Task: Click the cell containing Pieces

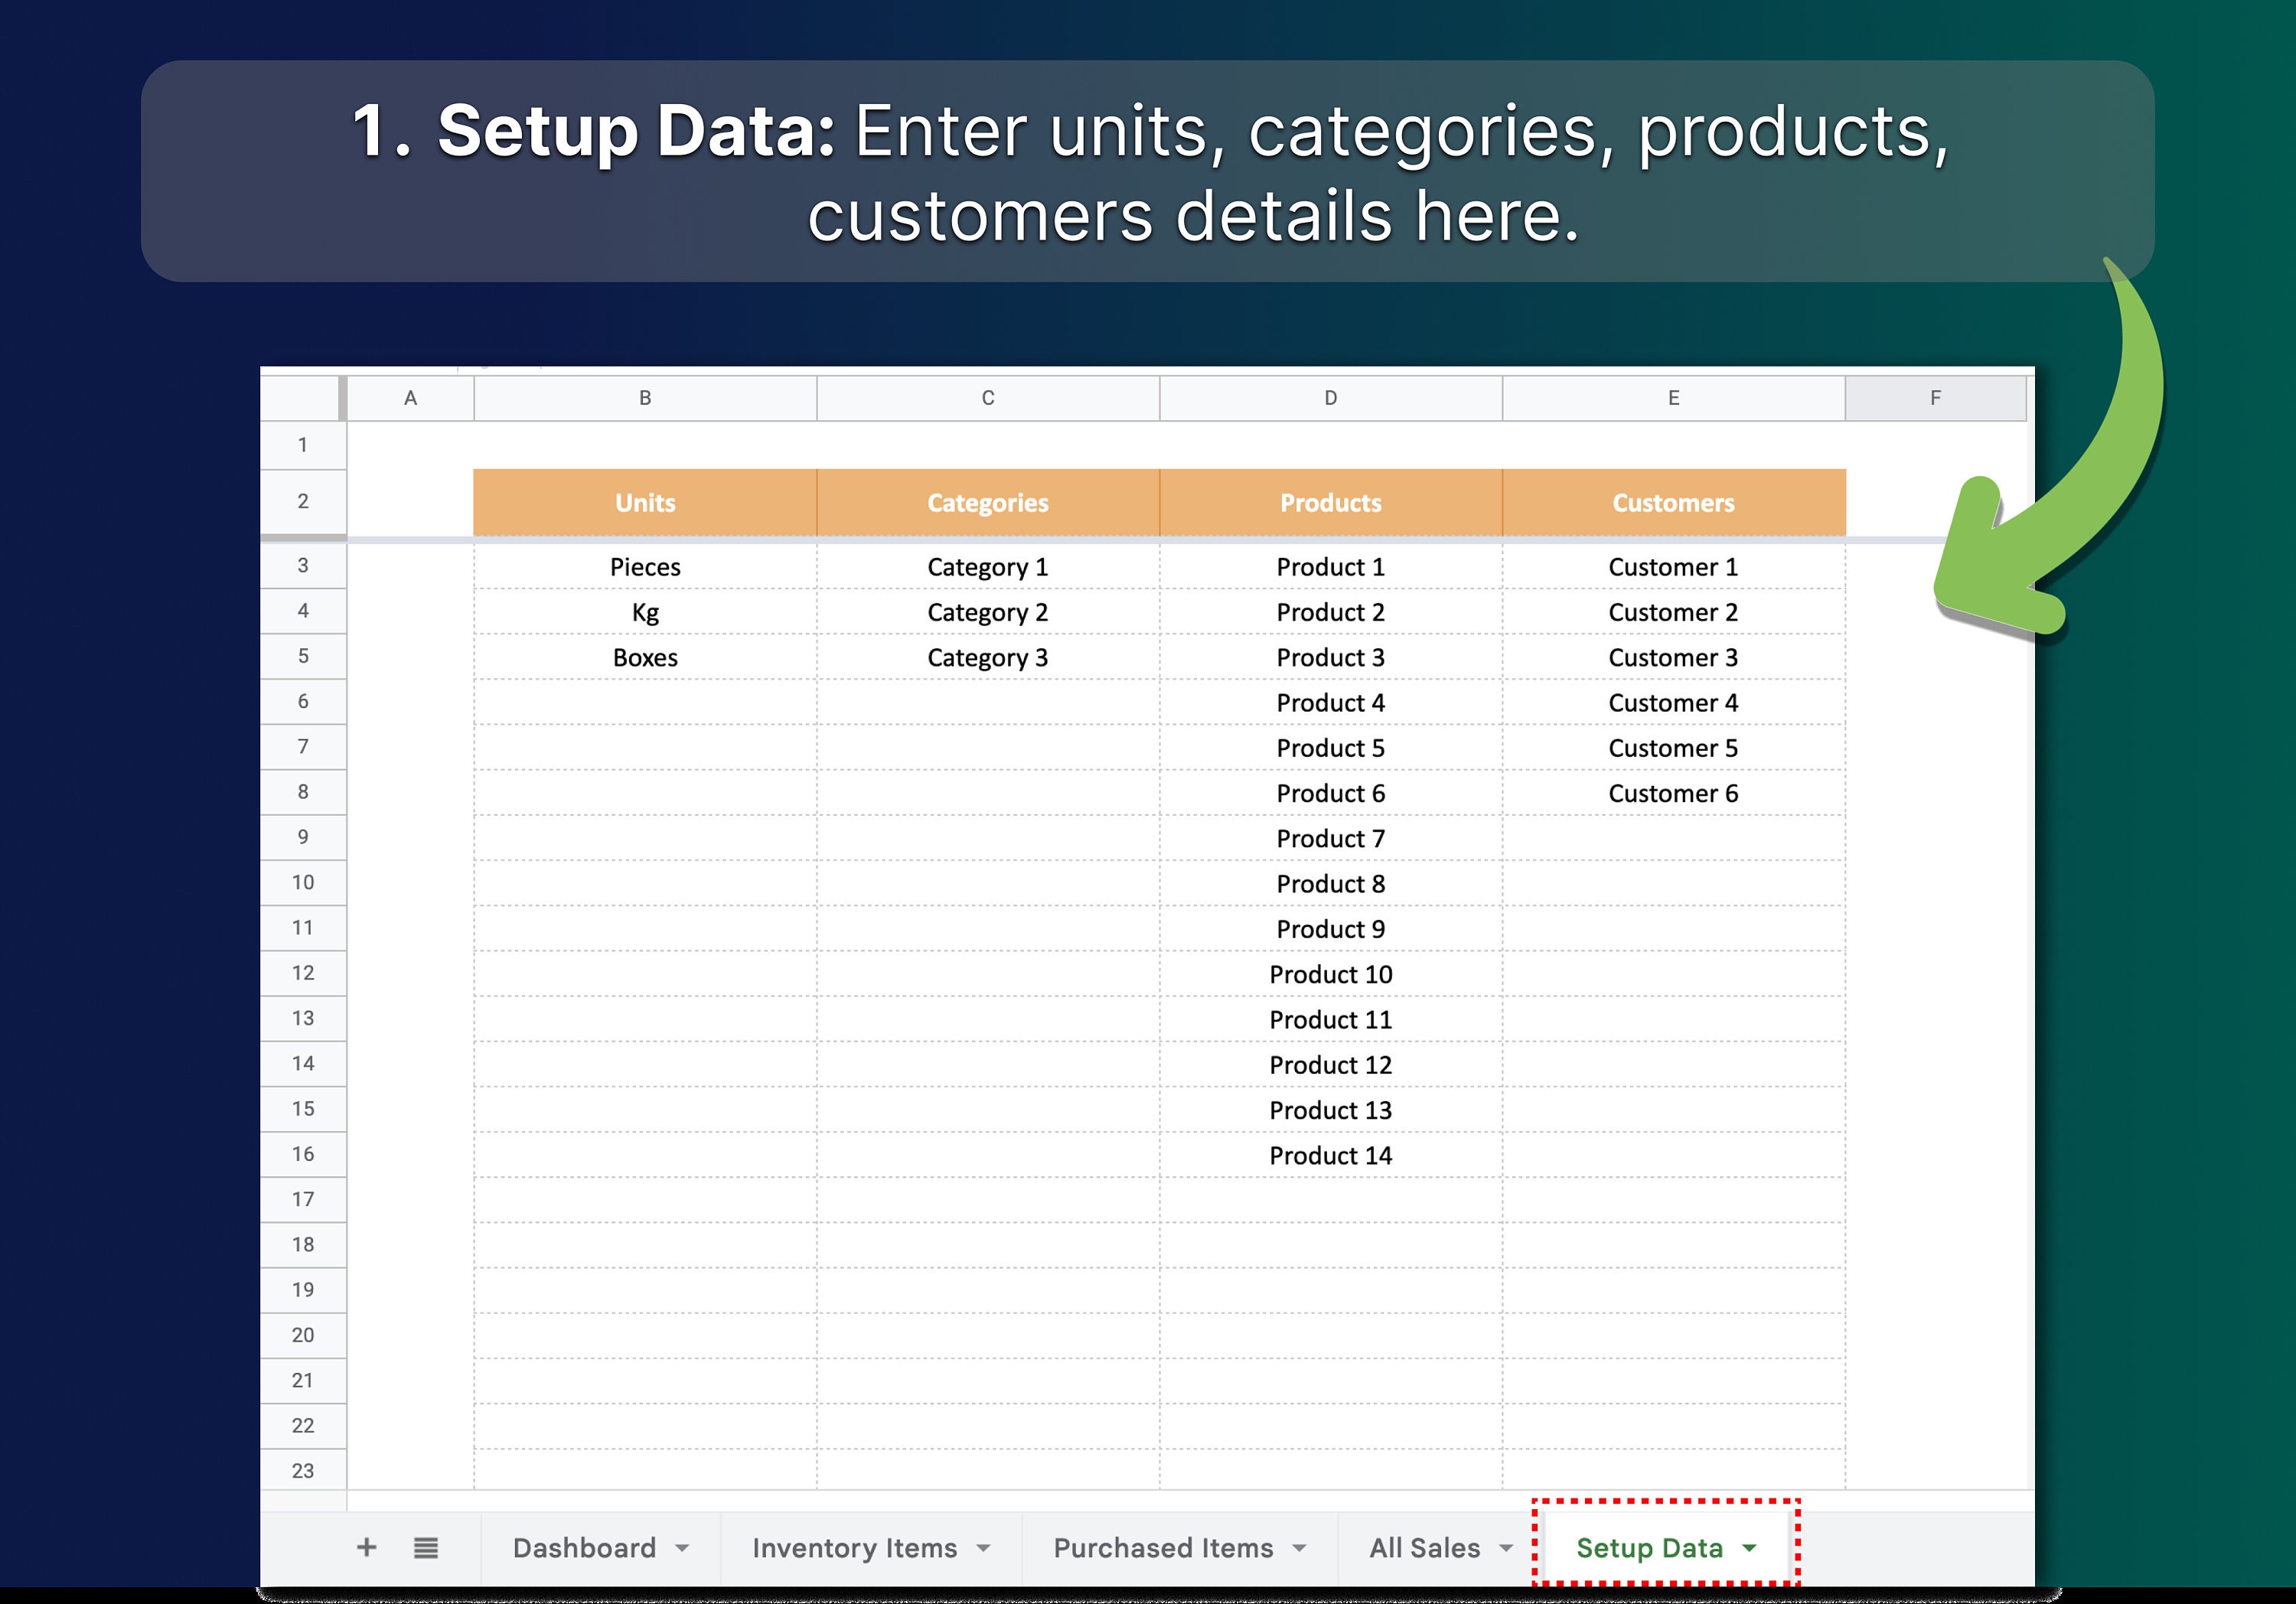Action: click(645, 566)
